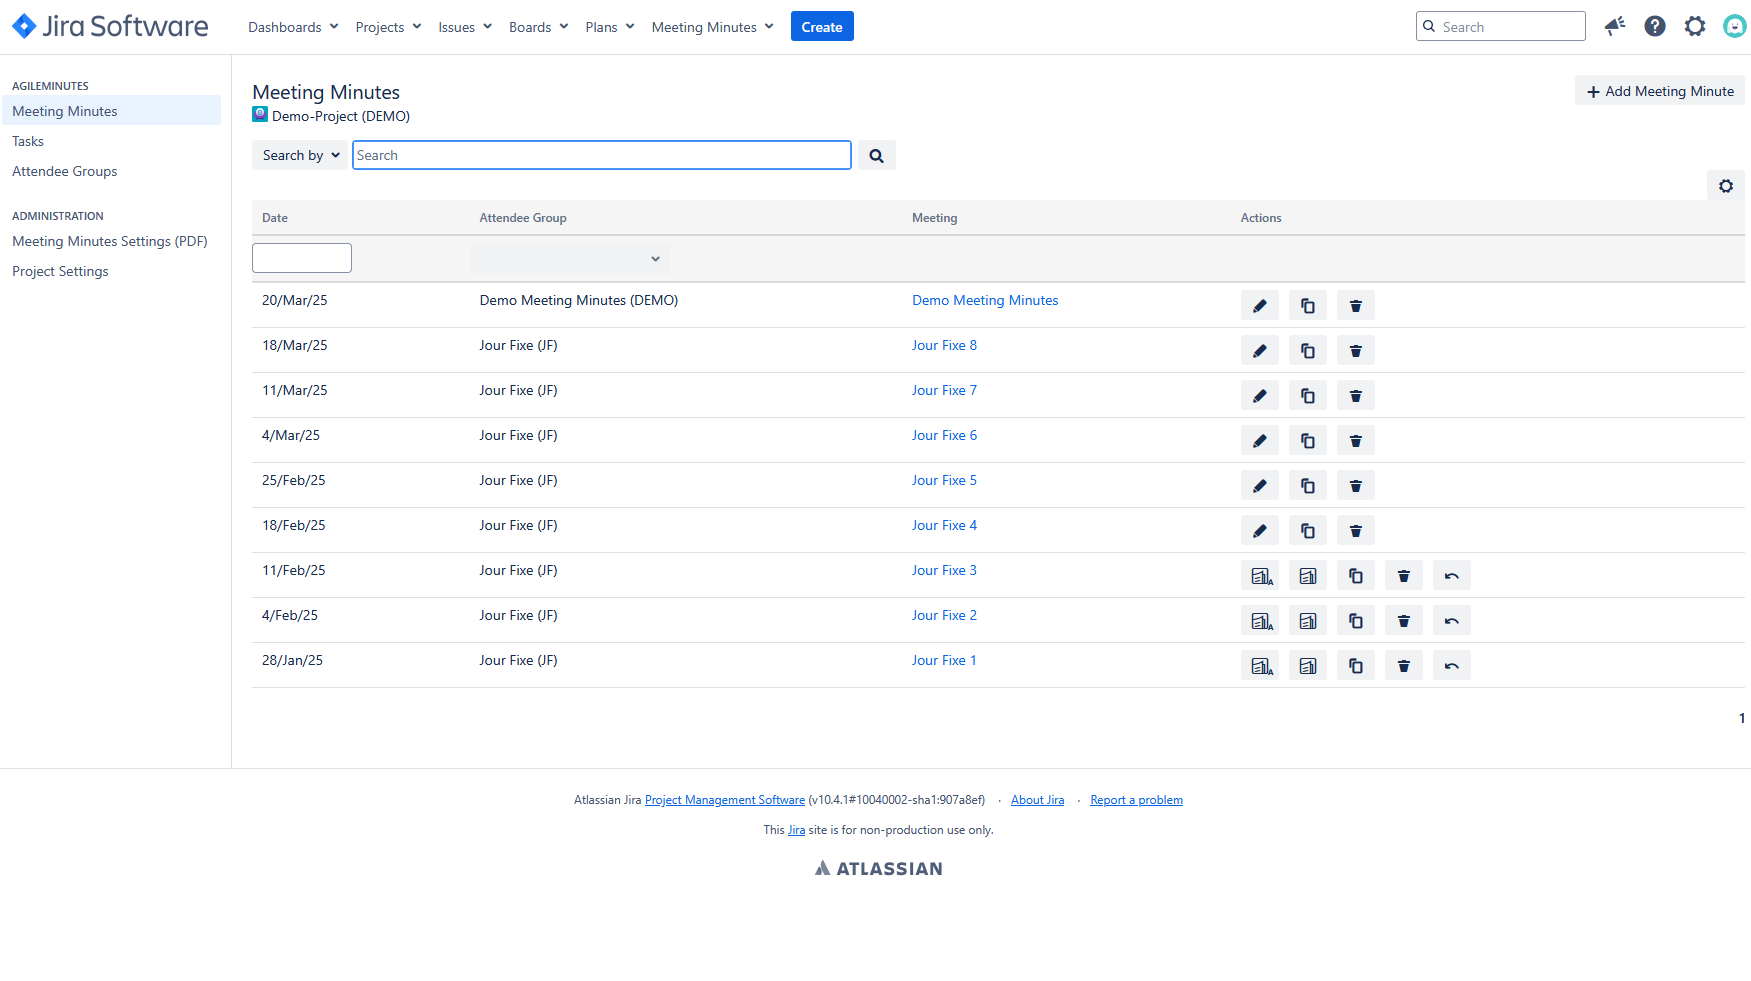Open the Attendee Group filter dropdown
This screenshot has height=981, width=1751.
point(570,259)
